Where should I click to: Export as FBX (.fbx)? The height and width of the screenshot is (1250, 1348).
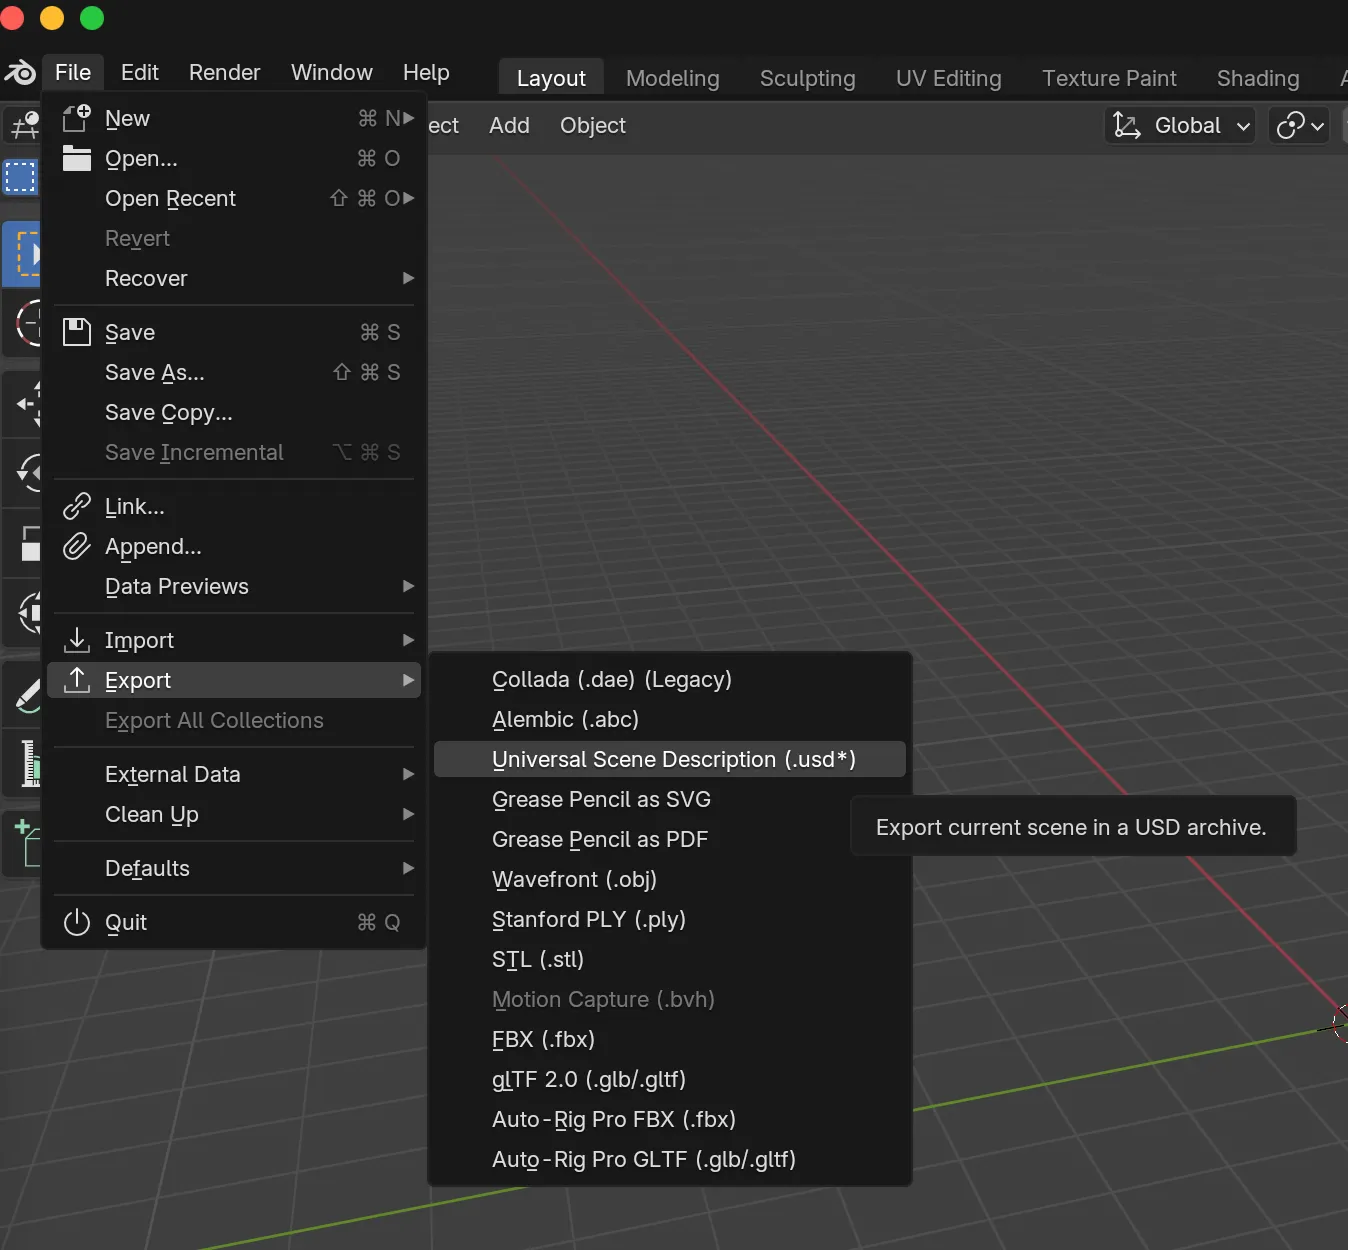pos(670,1039)
